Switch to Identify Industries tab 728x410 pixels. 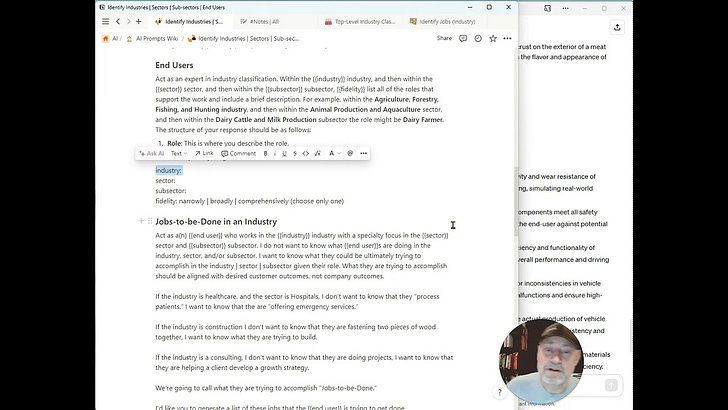(189, 21)
